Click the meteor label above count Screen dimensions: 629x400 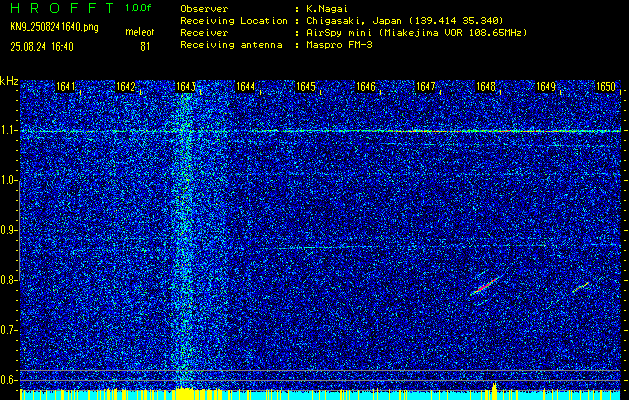[140, 32]
